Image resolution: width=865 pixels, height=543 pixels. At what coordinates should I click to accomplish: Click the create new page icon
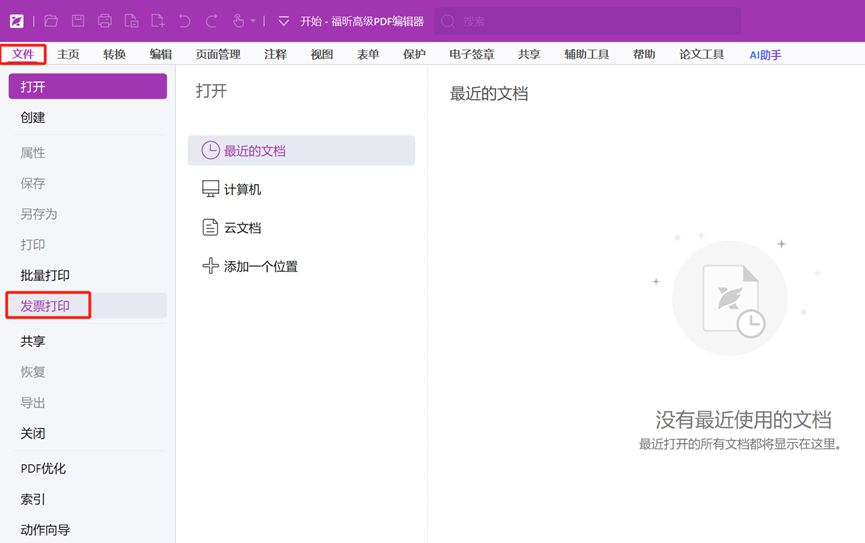coord(157,21)
